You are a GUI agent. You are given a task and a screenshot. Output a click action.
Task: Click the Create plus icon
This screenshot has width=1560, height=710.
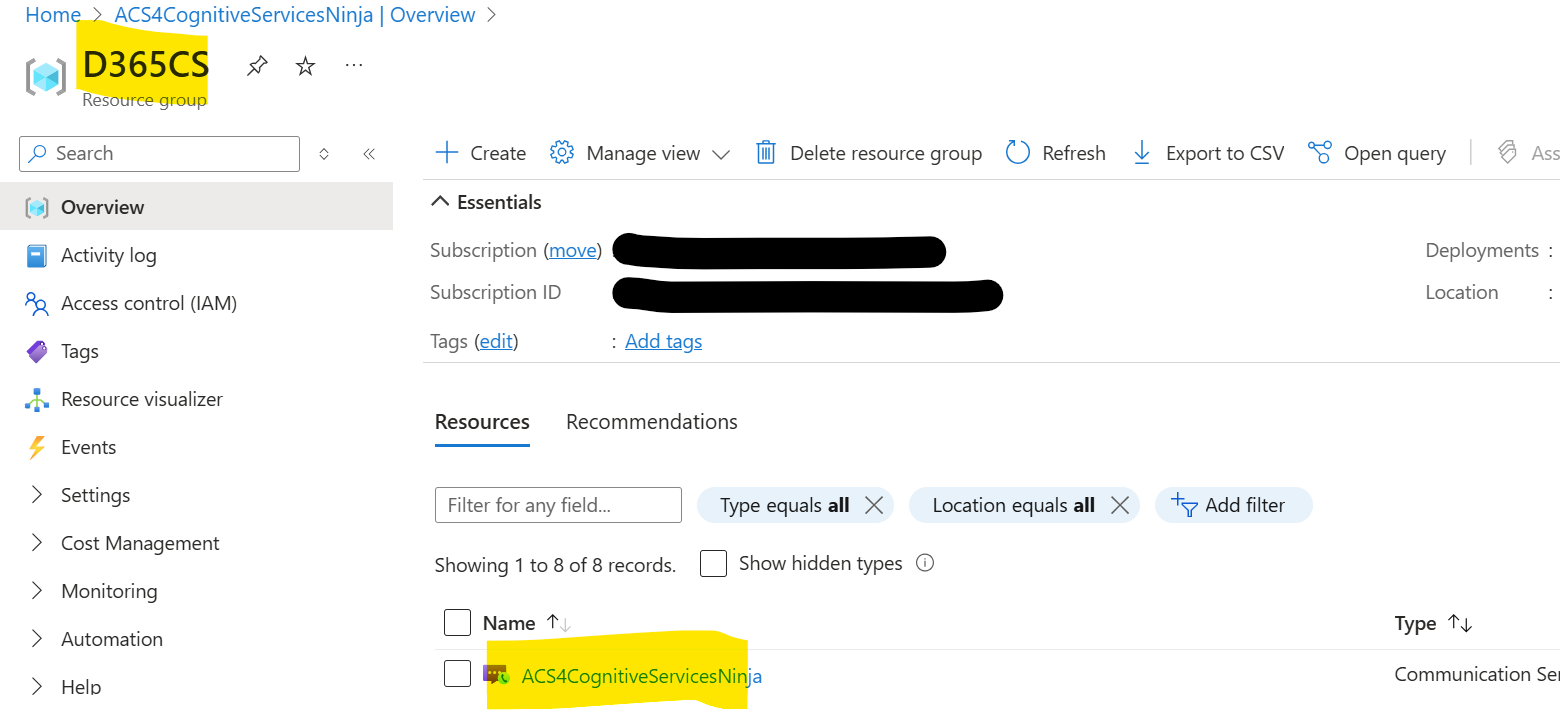[x=446, y=153]
